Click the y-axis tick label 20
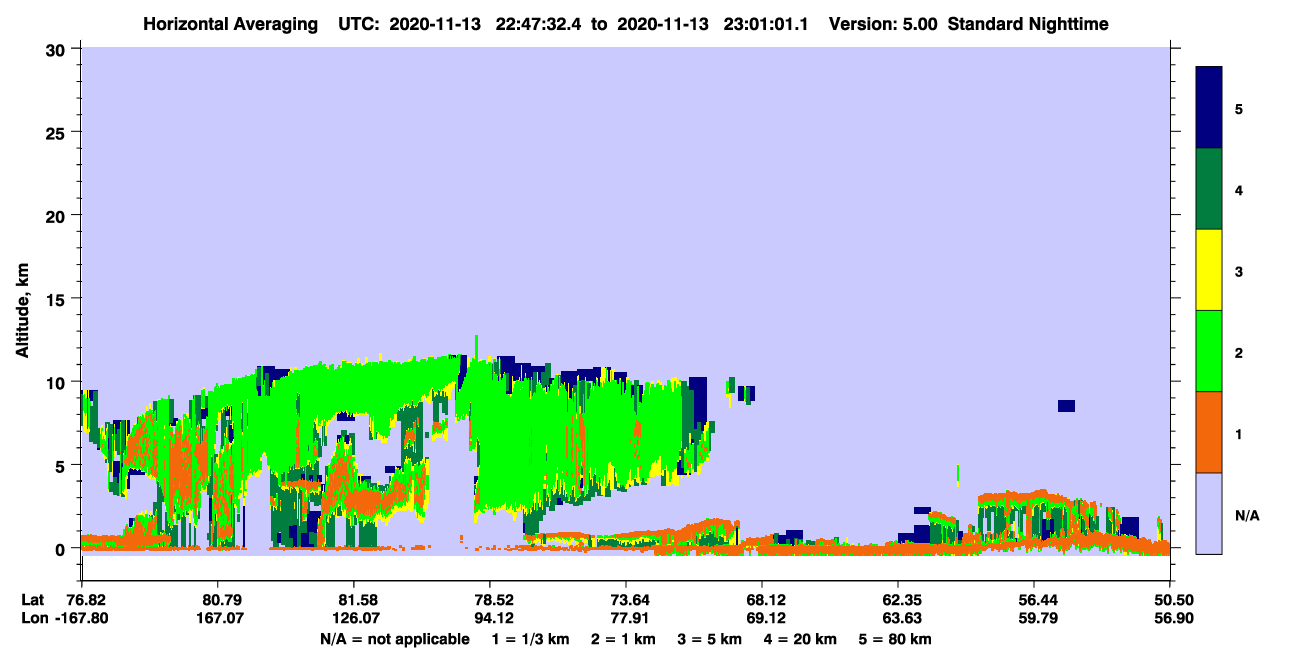The height and width of the screenshot is (667, 1300). pos(58,215)
